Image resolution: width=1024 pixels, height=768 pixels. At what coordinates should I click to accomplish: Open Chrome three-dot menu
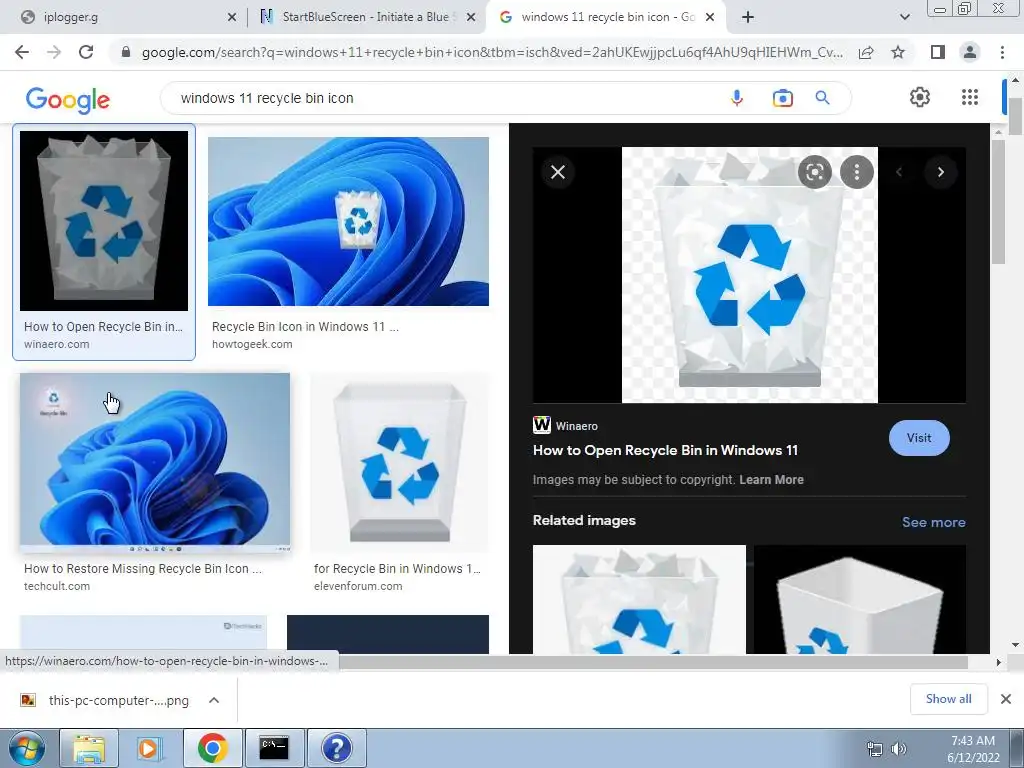(x=1002, y=52)
